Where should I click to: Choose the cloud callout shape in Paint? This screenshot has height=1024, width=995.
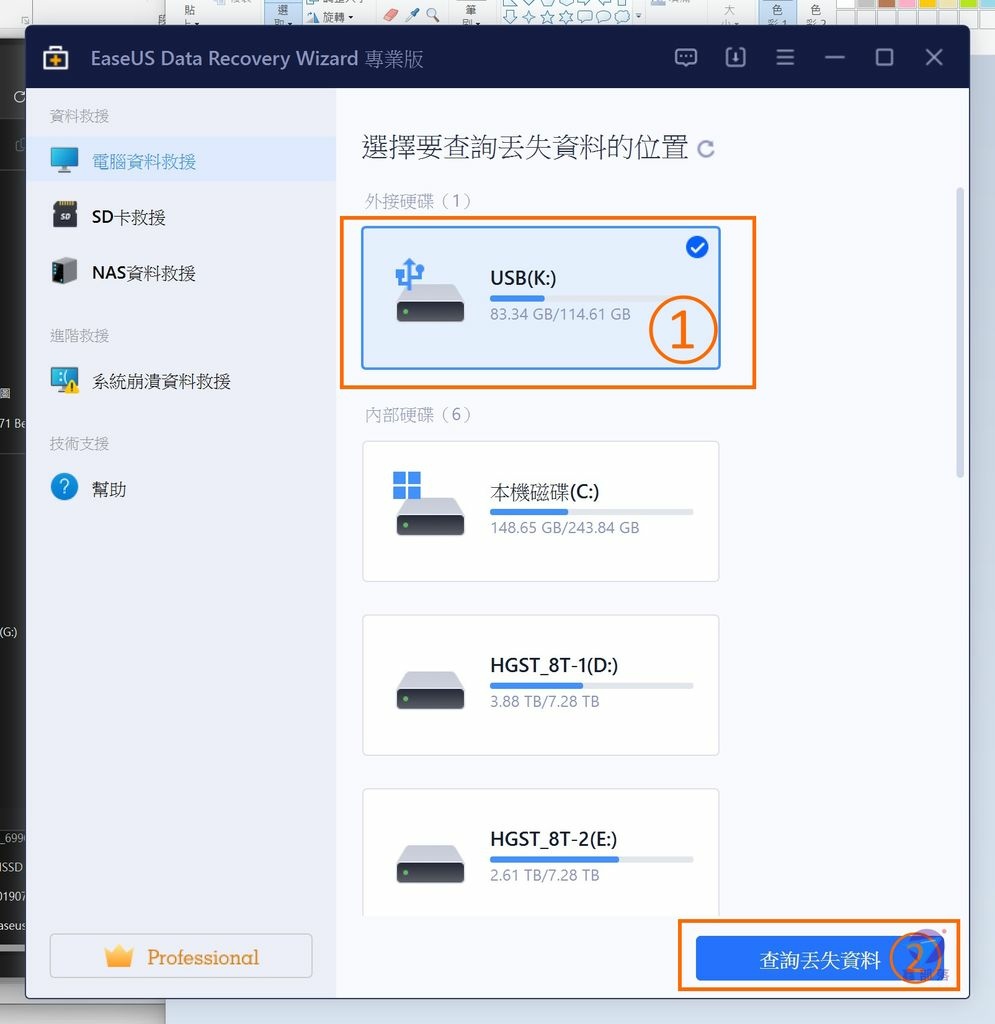622,16
